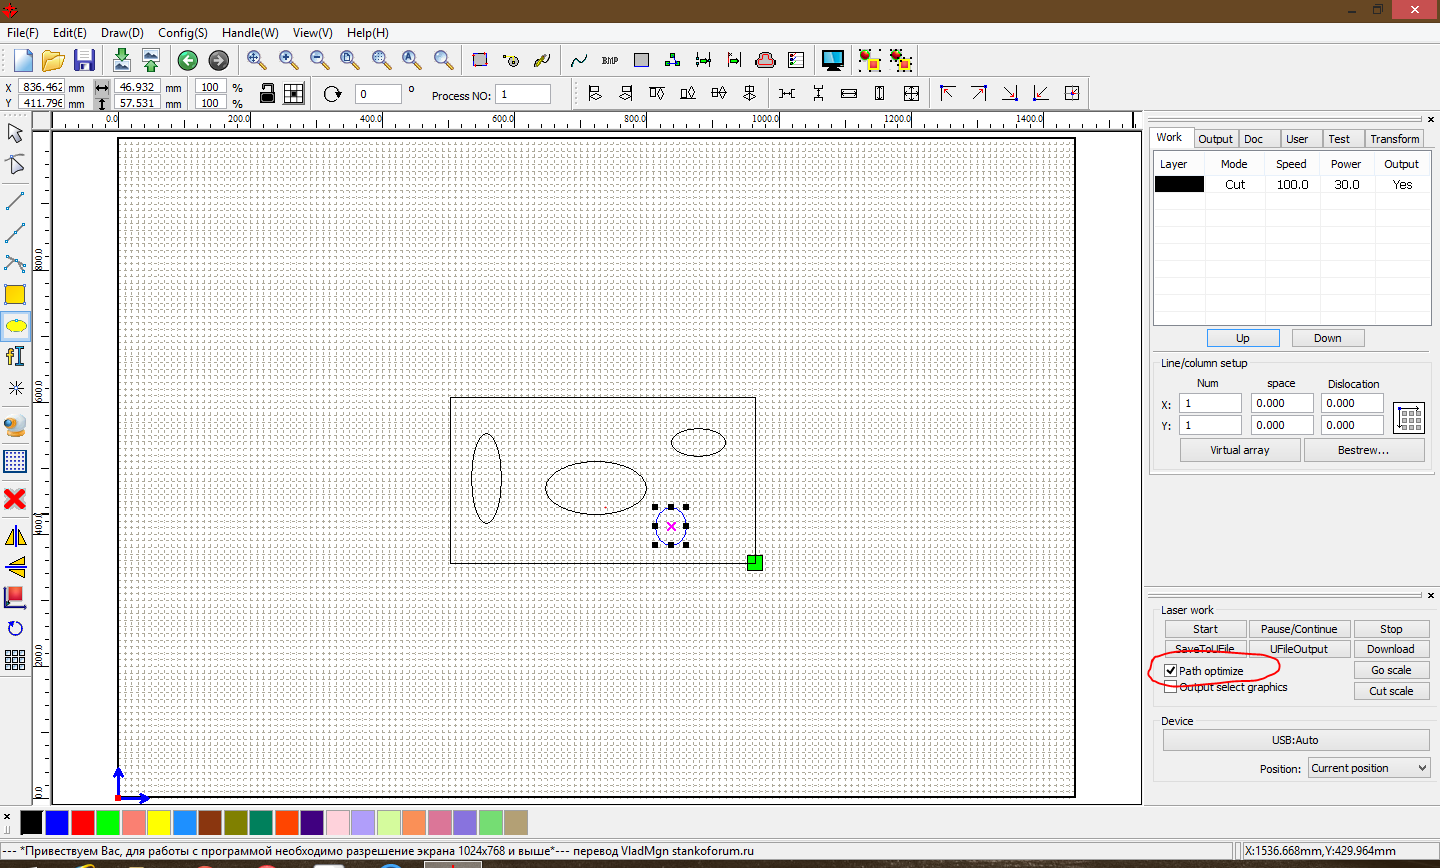Select the 'Cut' mode cell in layer table
Viewport: 1440px width, 868px height.
tap(1235, 184)
